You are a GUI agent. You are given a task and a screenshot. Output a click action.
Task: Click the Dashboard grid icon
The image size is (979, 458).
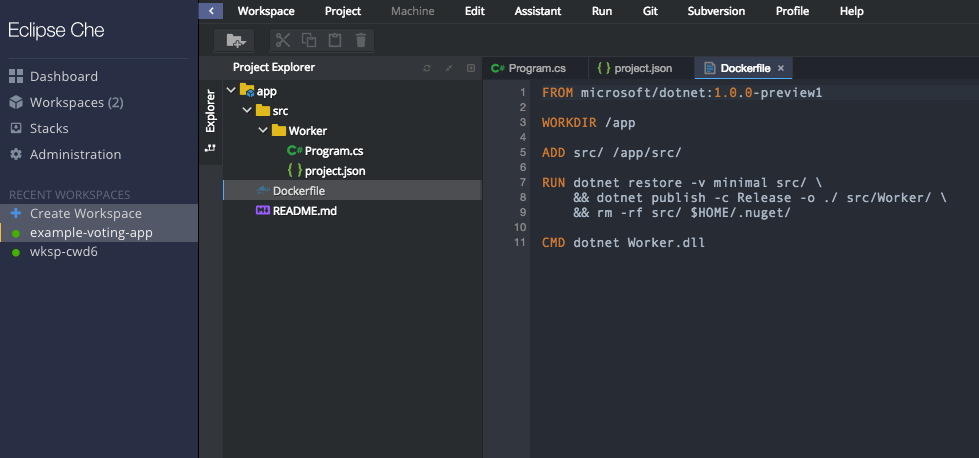[x=16, y=76]
